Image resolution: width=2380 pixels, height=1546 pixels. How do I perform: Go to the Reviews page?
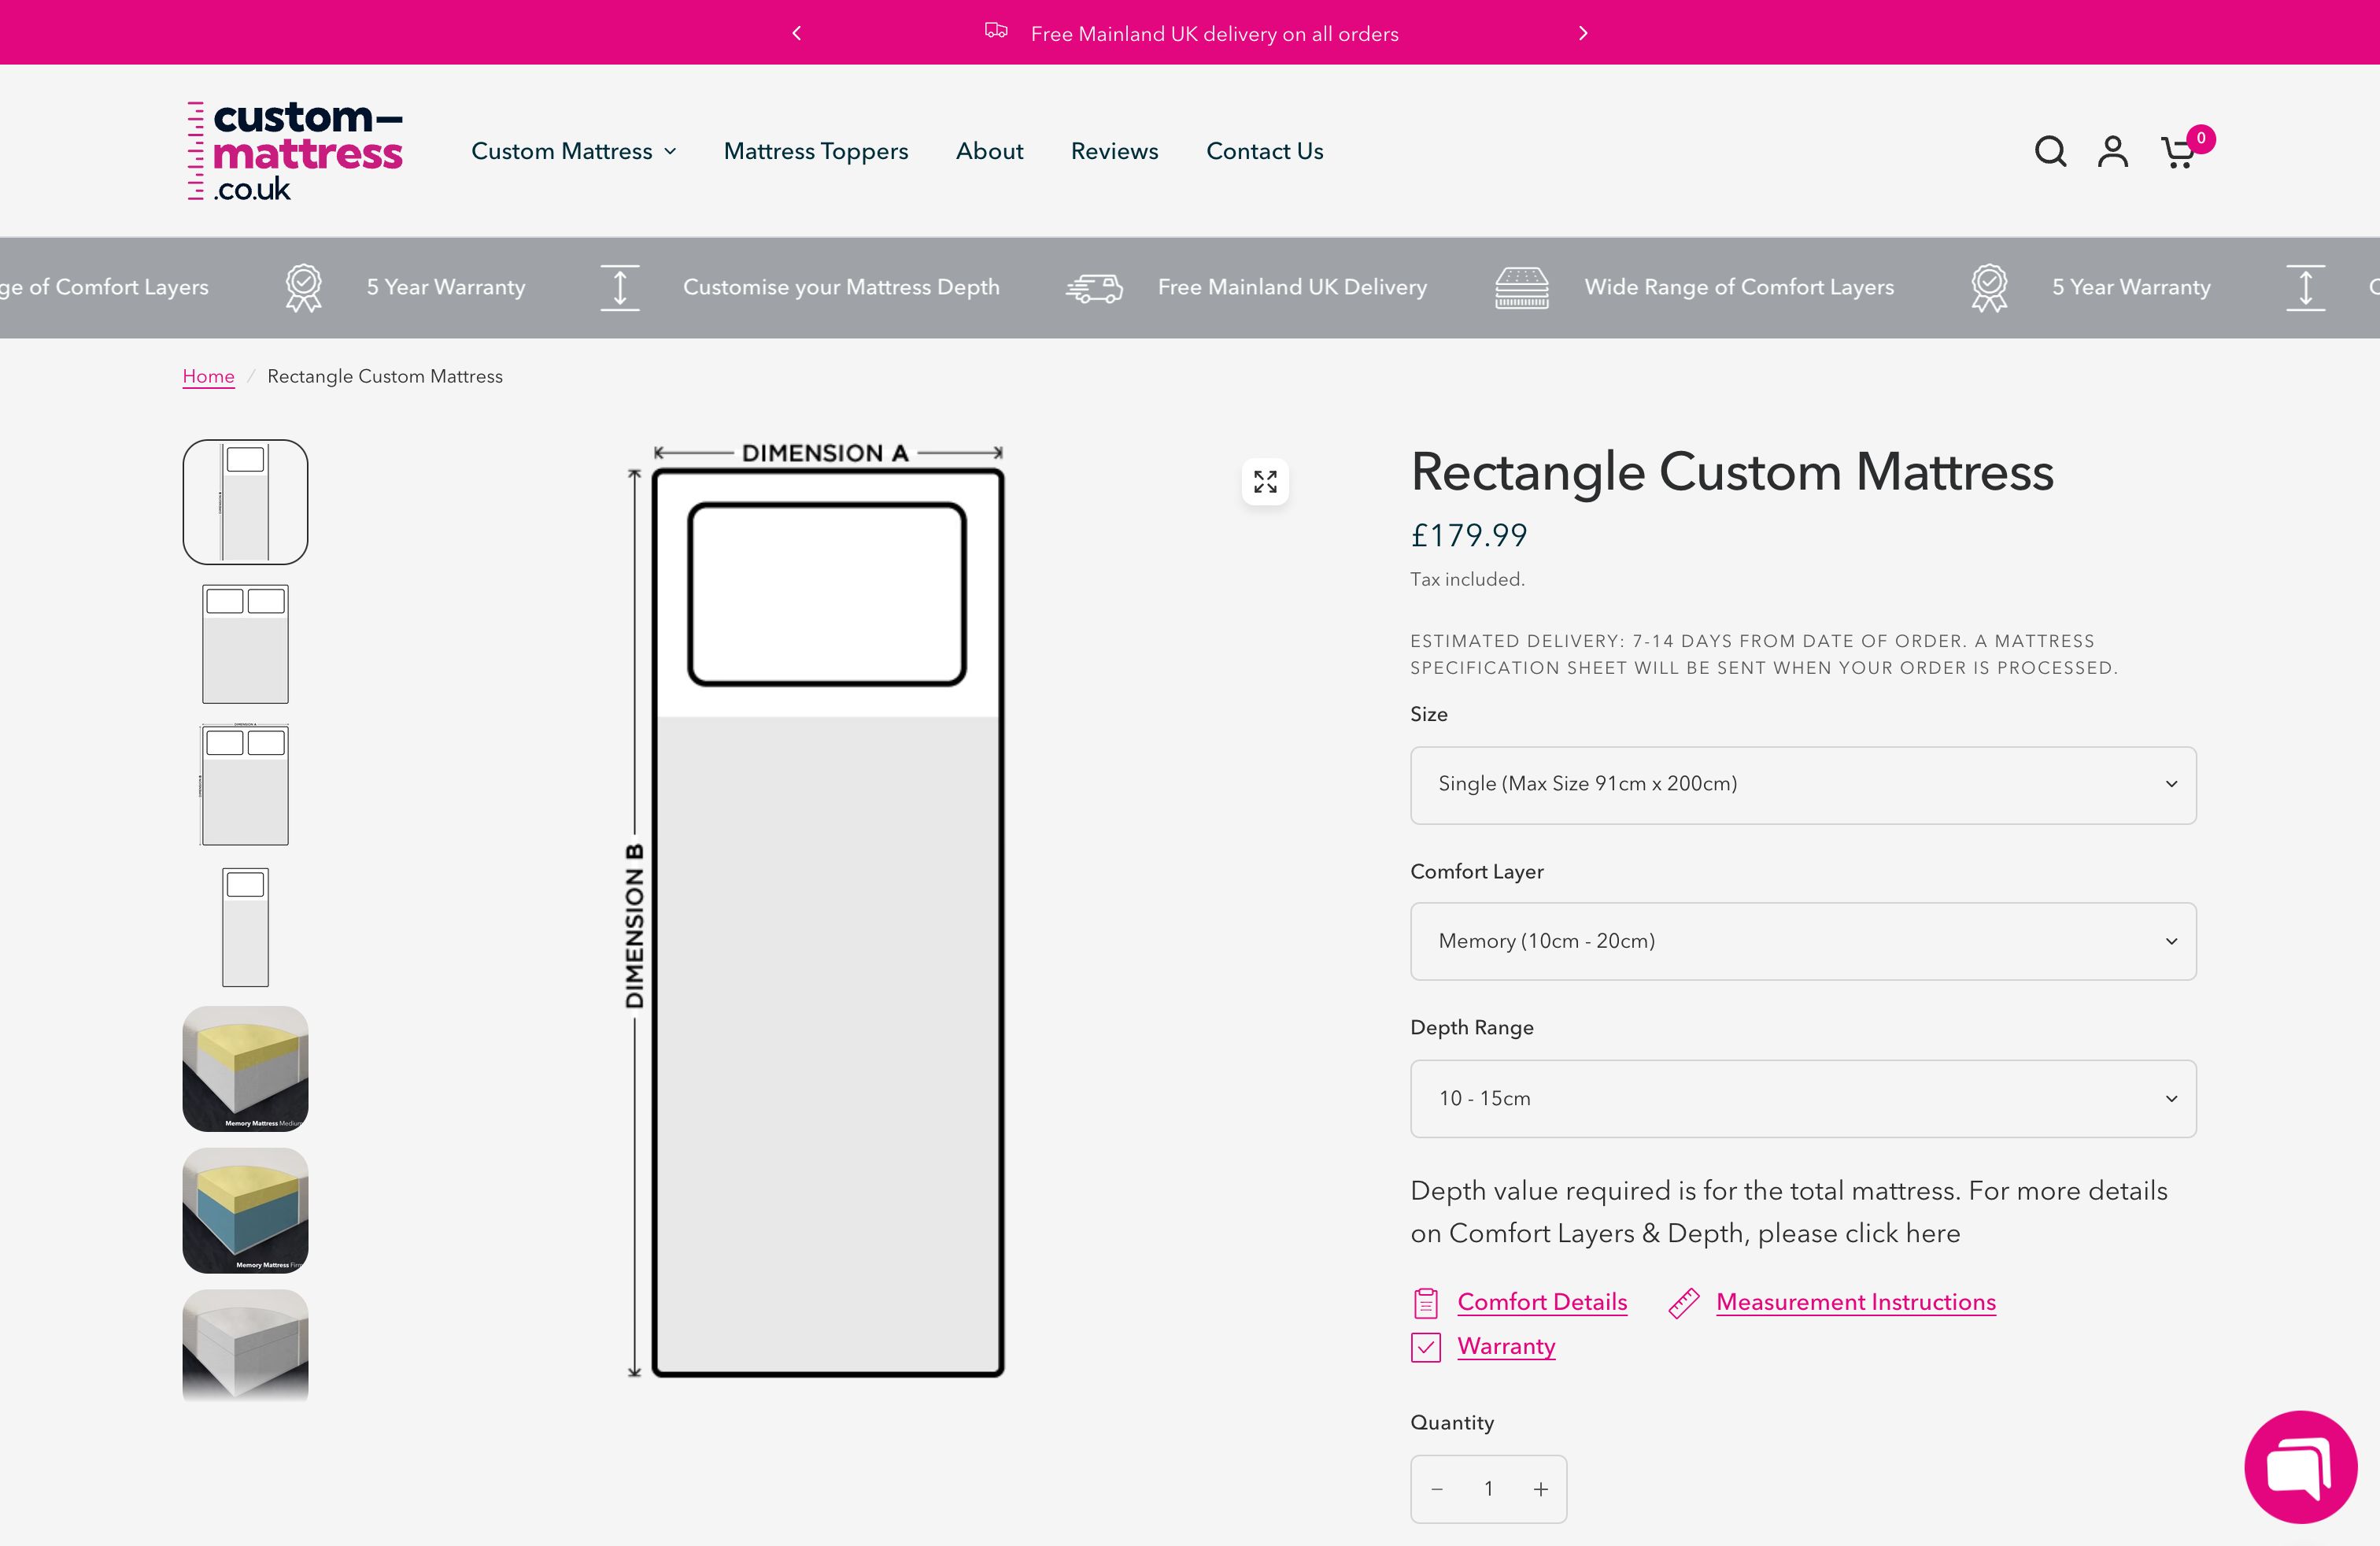click(x=1114, y=151)
